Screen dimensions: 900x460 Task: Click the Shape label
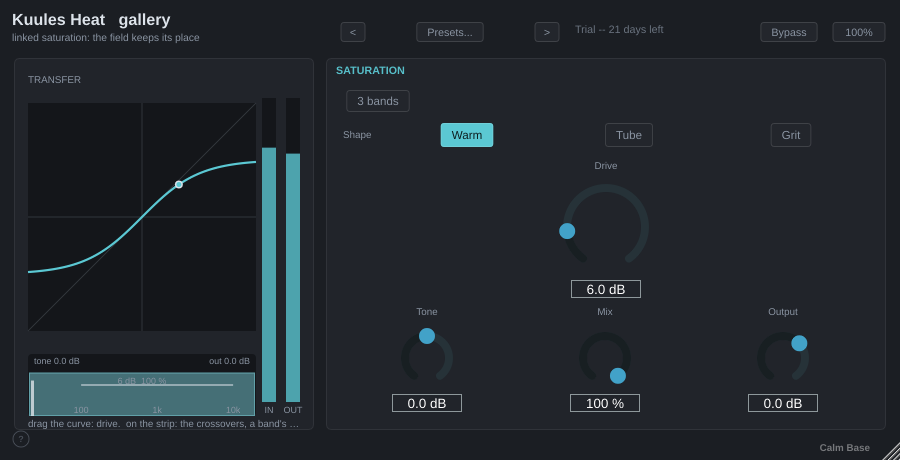pos(357,135)
